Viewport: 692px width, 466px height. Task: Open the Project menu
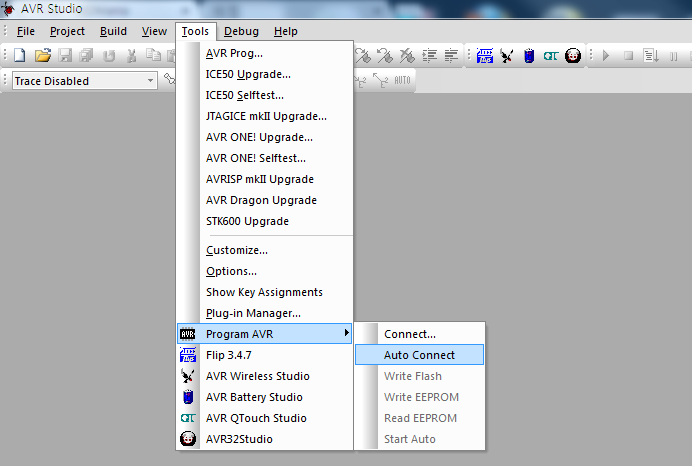(x=67, y=31)
